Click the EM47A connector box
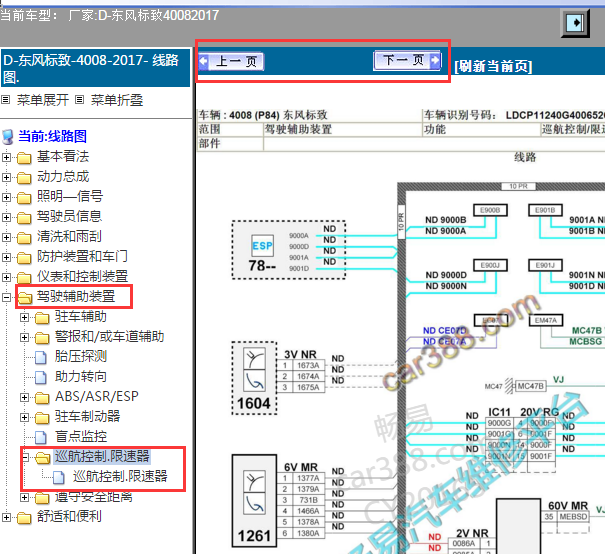 pos(546,320)
